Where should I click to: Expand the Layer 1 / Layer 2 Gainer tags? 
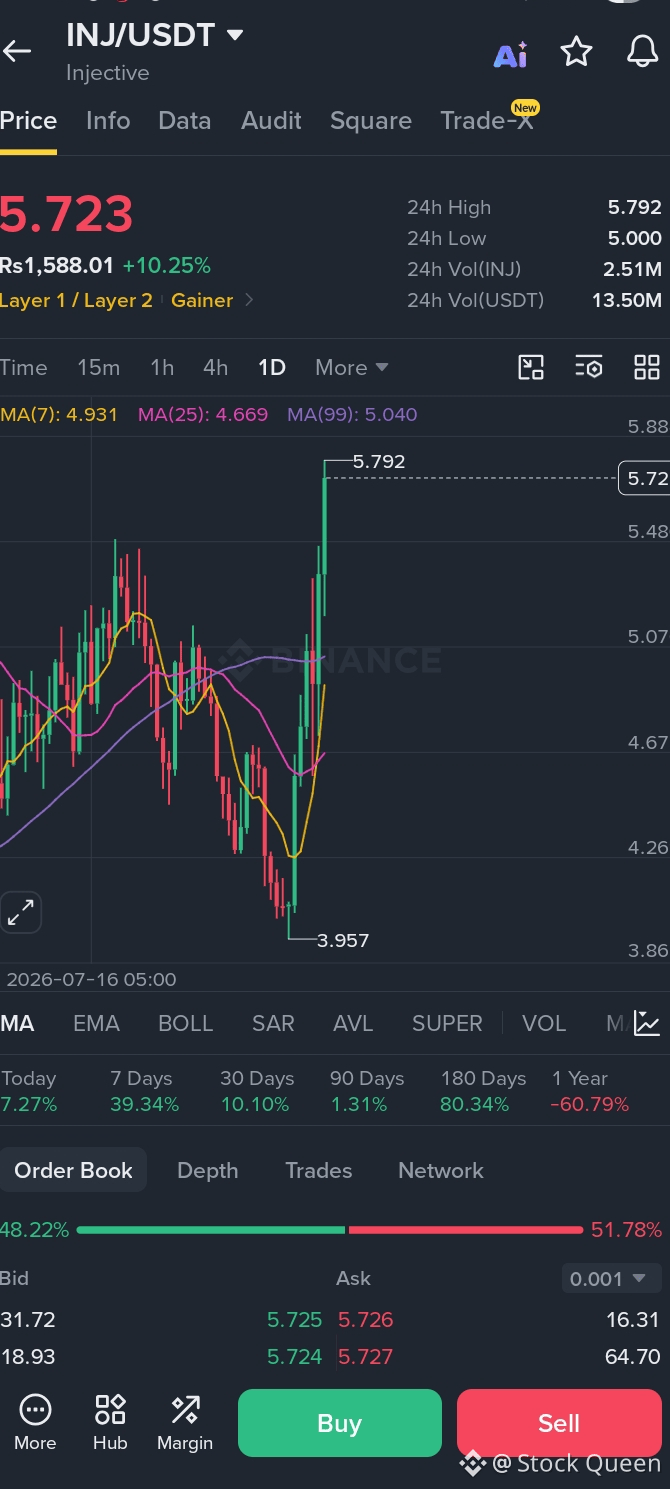[249, 300]
